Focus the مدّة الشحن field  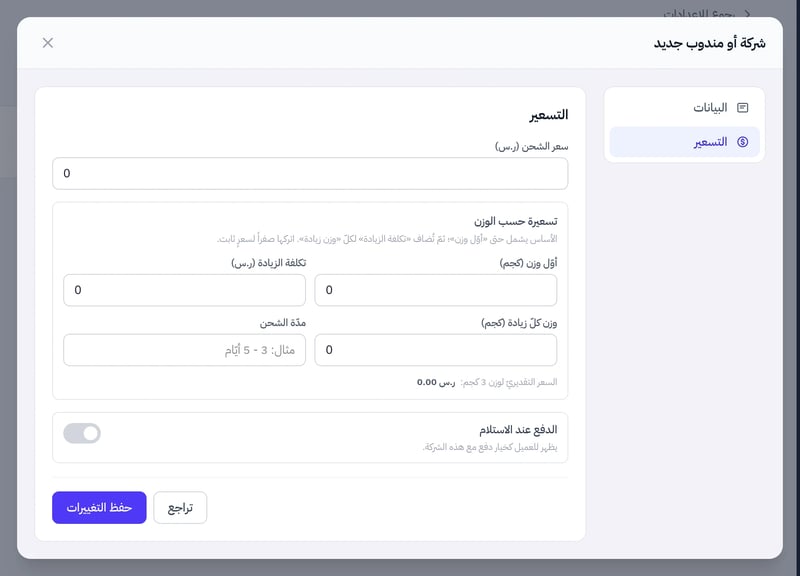click(184, 350)
